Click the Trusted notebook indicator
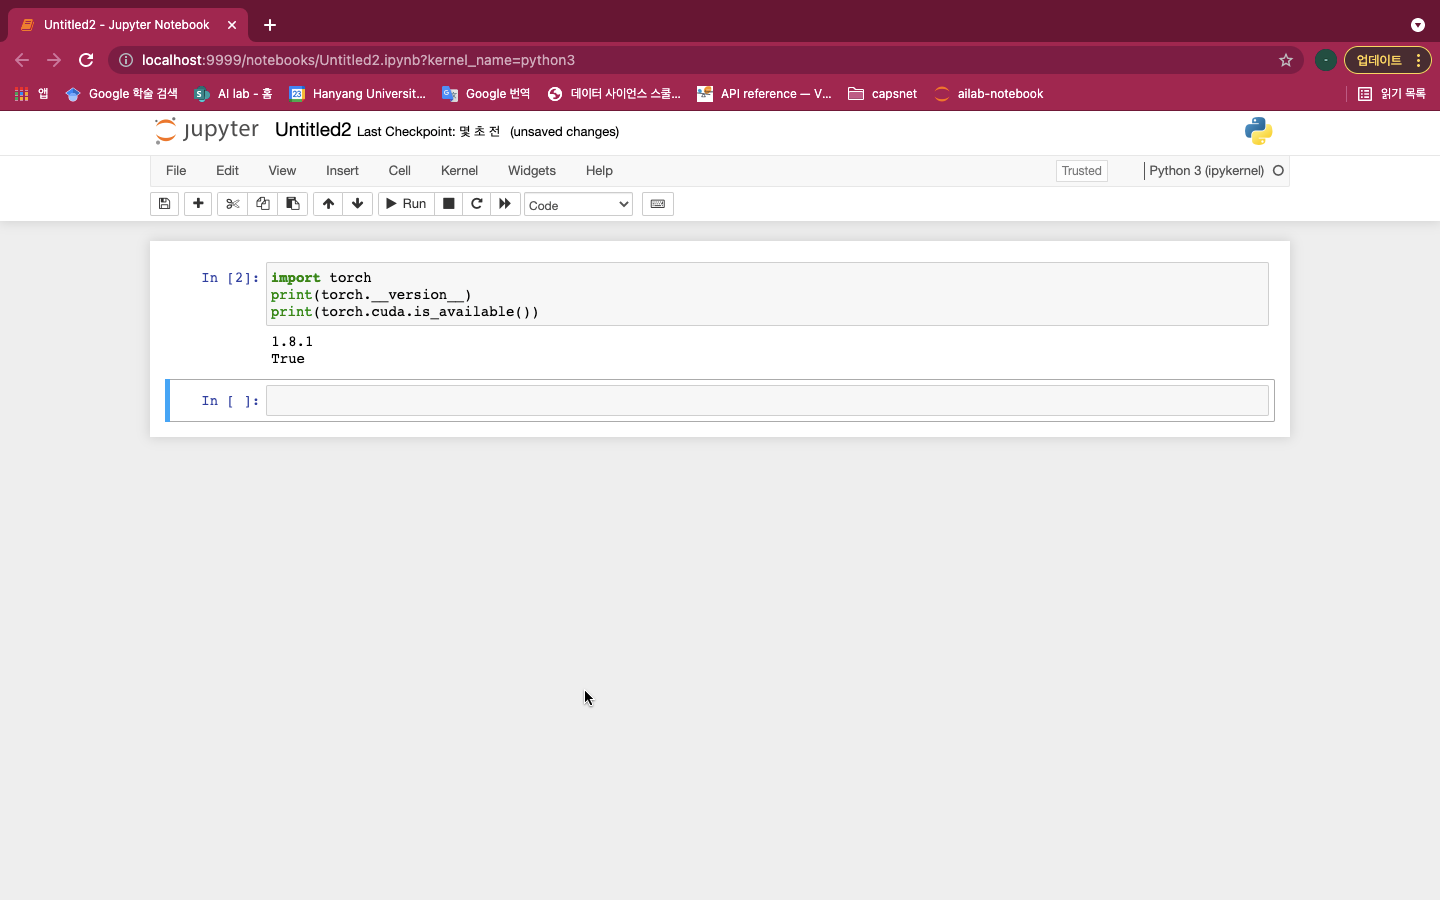 (x=1082, y=171)
